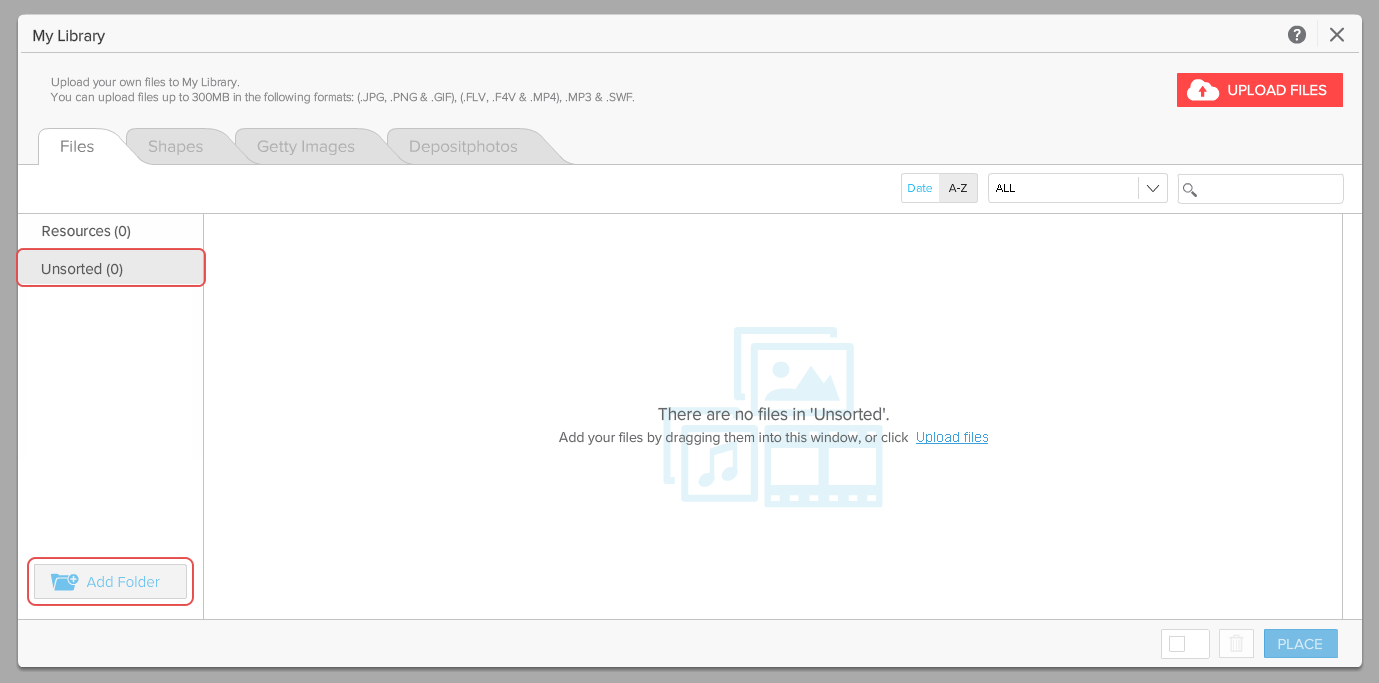The image size is (1379, 683).
Task: Open the Shapes tab
Action: 175,147
